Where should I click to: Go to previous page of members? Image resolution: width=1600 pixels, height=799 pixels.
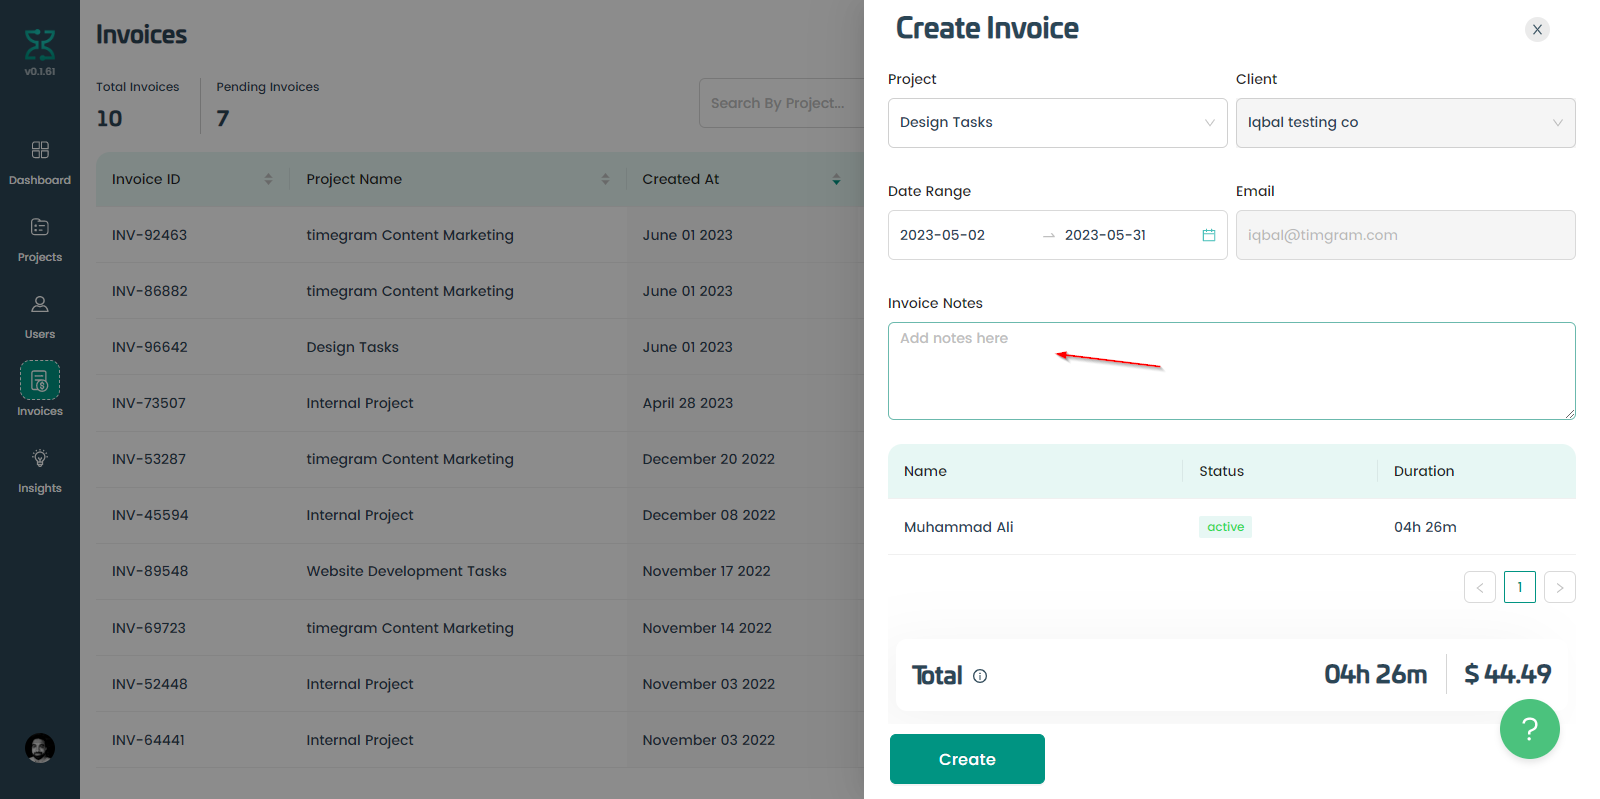click(x=1480, y=587)
